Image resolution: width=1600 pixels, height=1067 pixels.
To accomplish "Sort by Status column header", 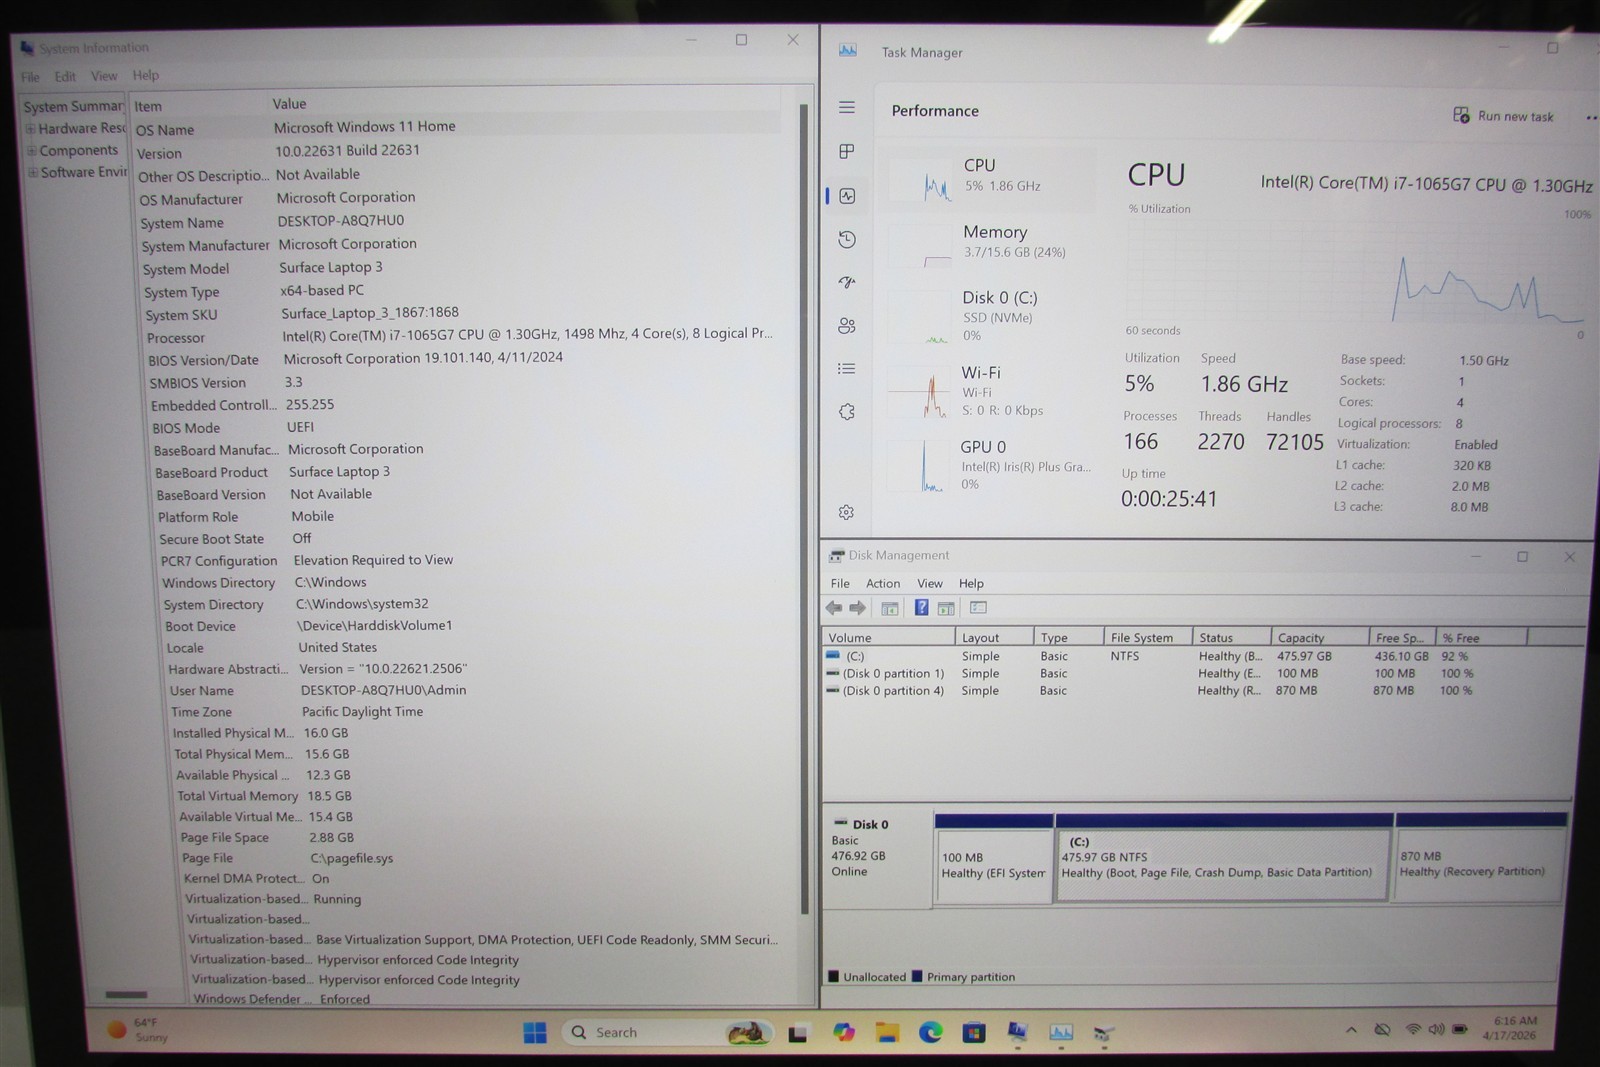I will (x=1232, y=637).
